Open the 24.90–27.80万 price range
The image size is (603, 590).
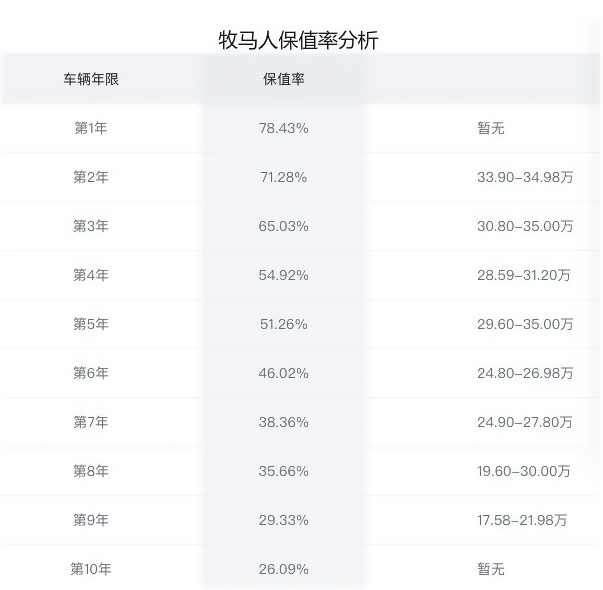point(525,422)
